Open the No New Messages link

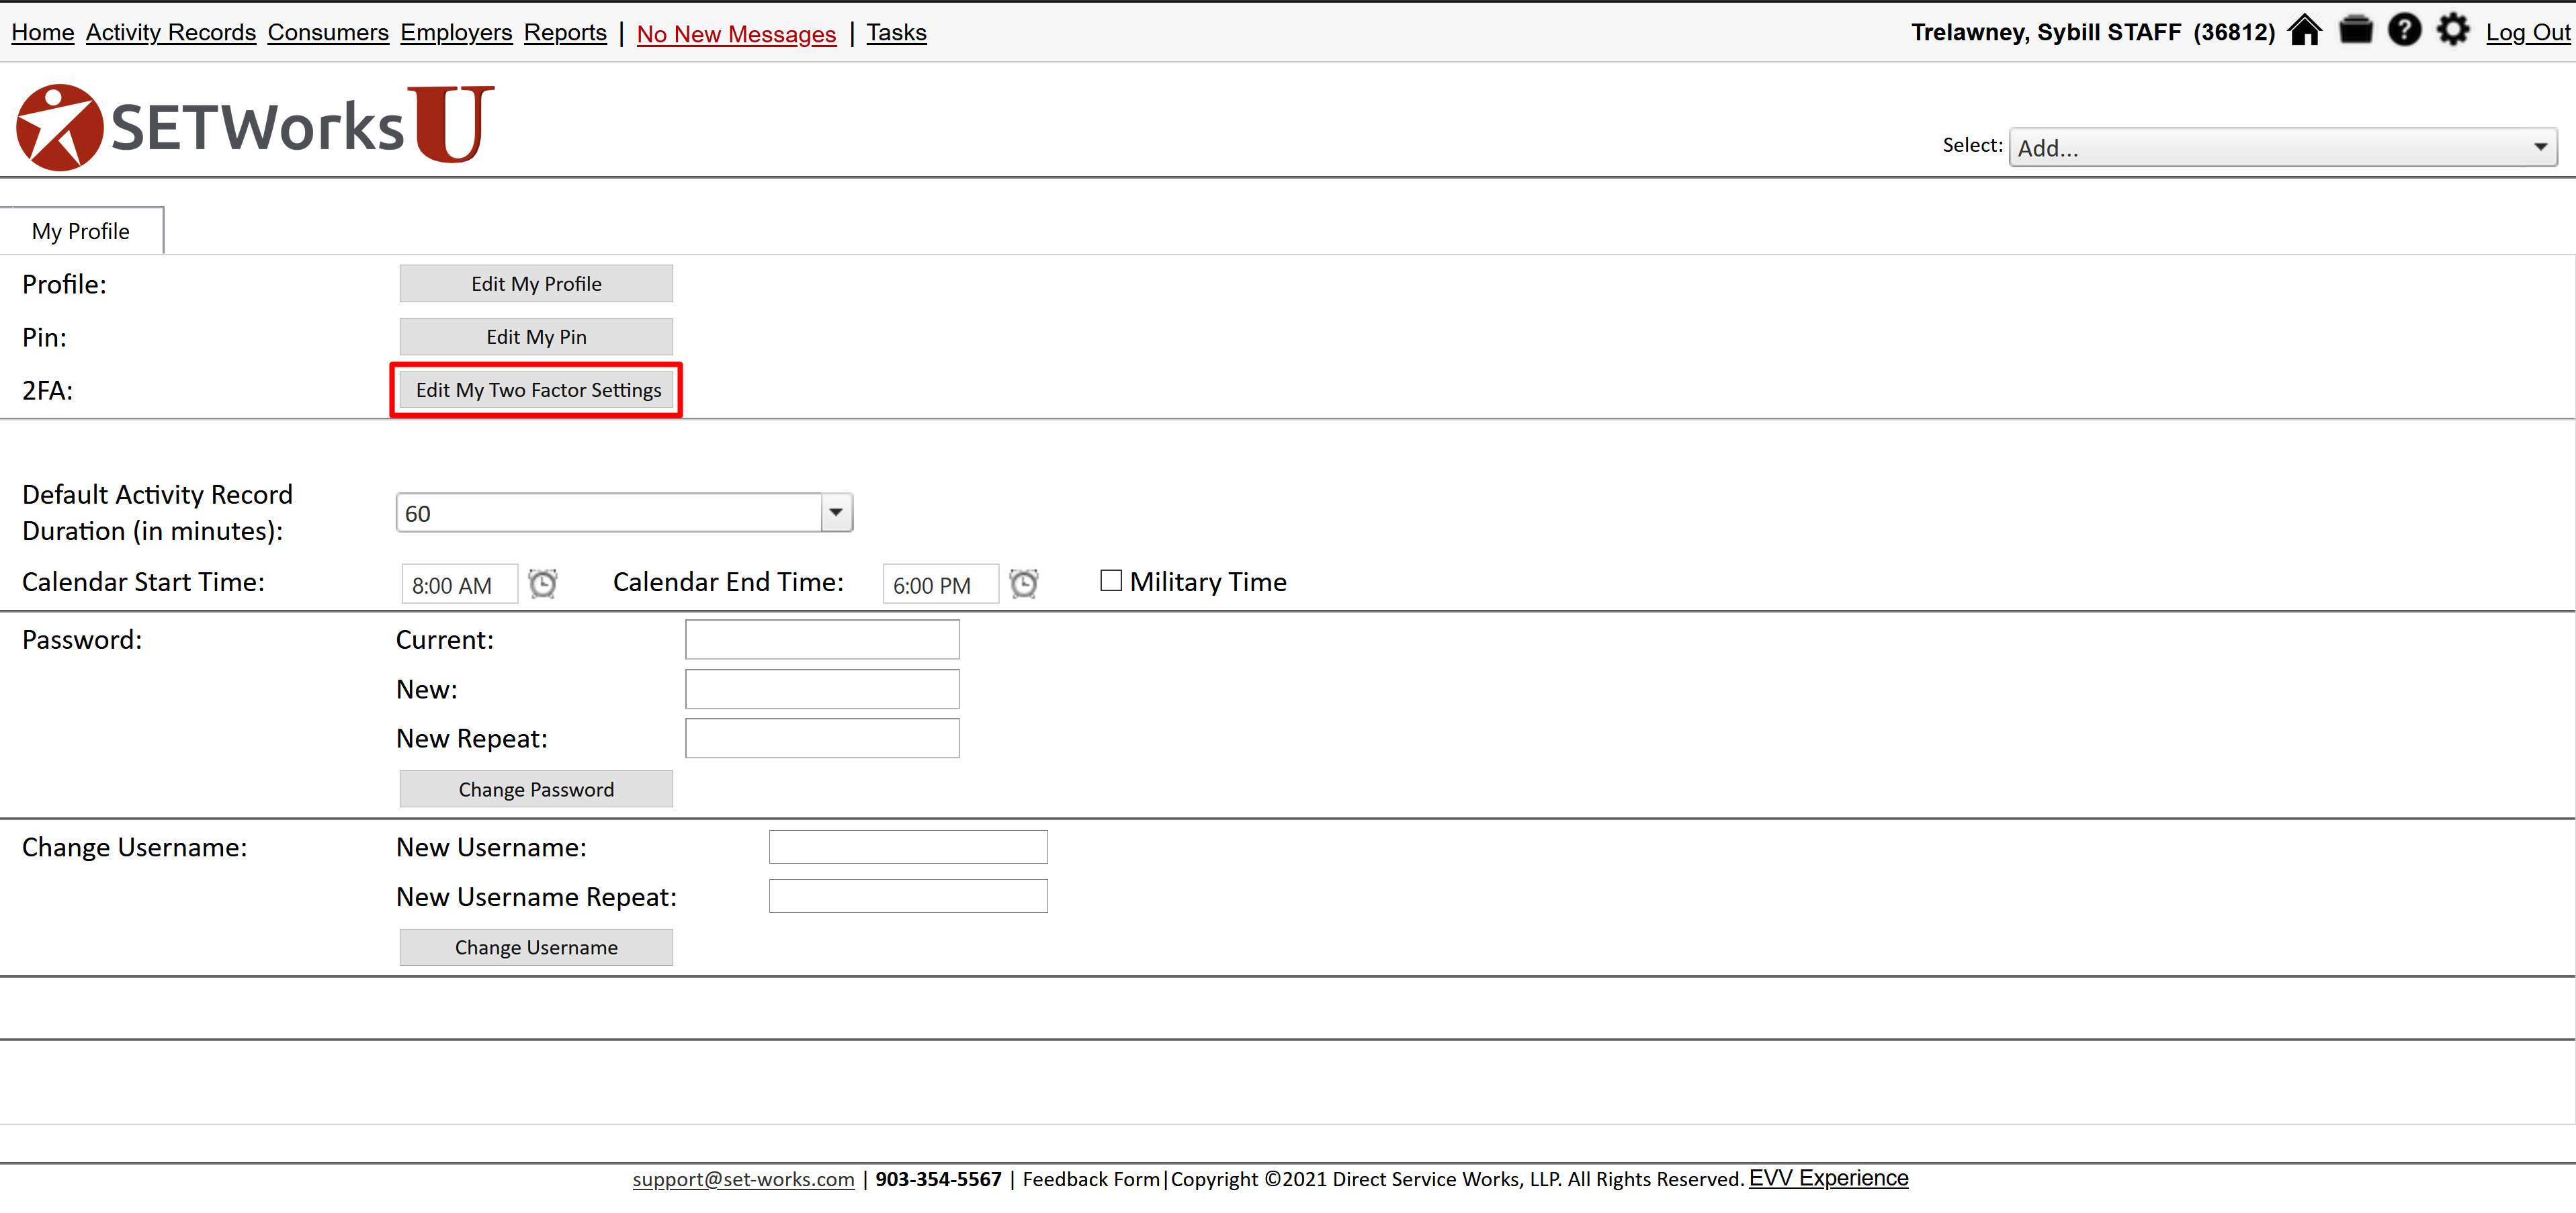tap(735, 34)
